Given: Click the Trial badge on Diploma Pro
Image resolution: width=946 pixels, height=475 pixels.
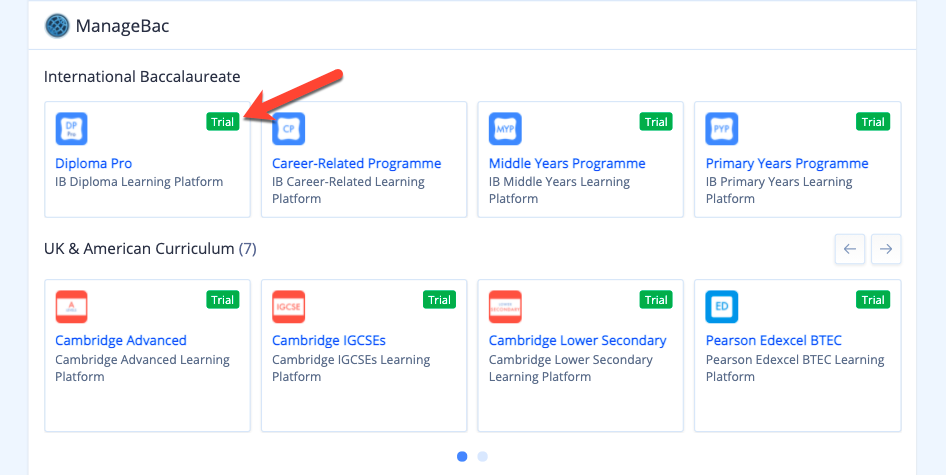Looking at the screenshot, I should point(223,122).
